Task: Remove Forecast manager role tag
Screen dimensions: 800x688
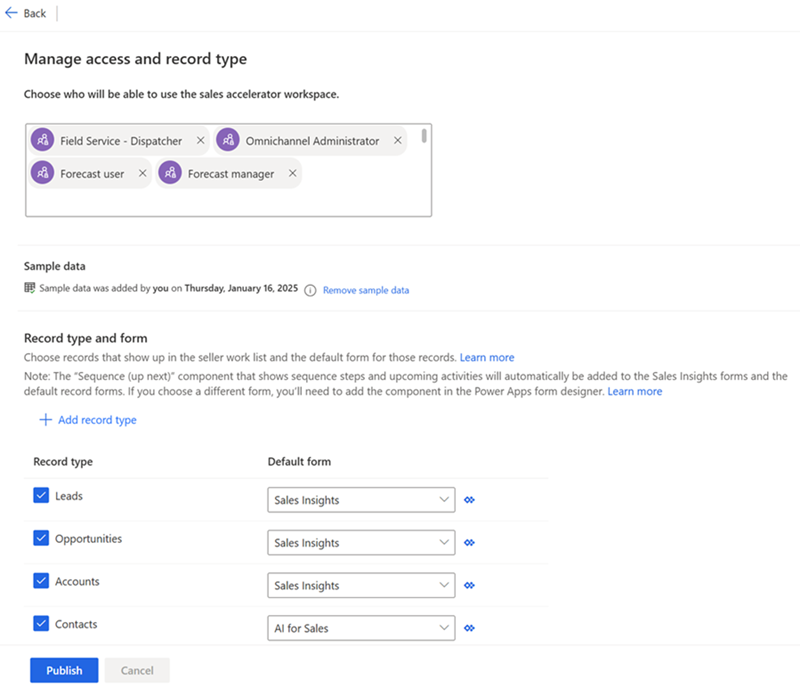Action: (292, 173)
